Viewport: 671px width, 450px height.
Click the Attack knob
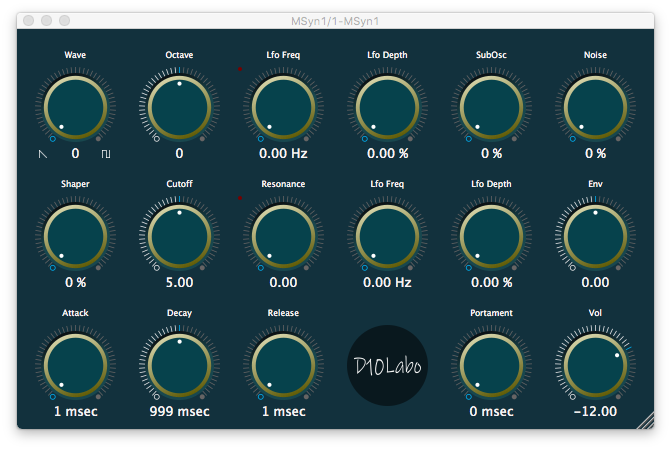pyautogui.click(x=75, y=366)
